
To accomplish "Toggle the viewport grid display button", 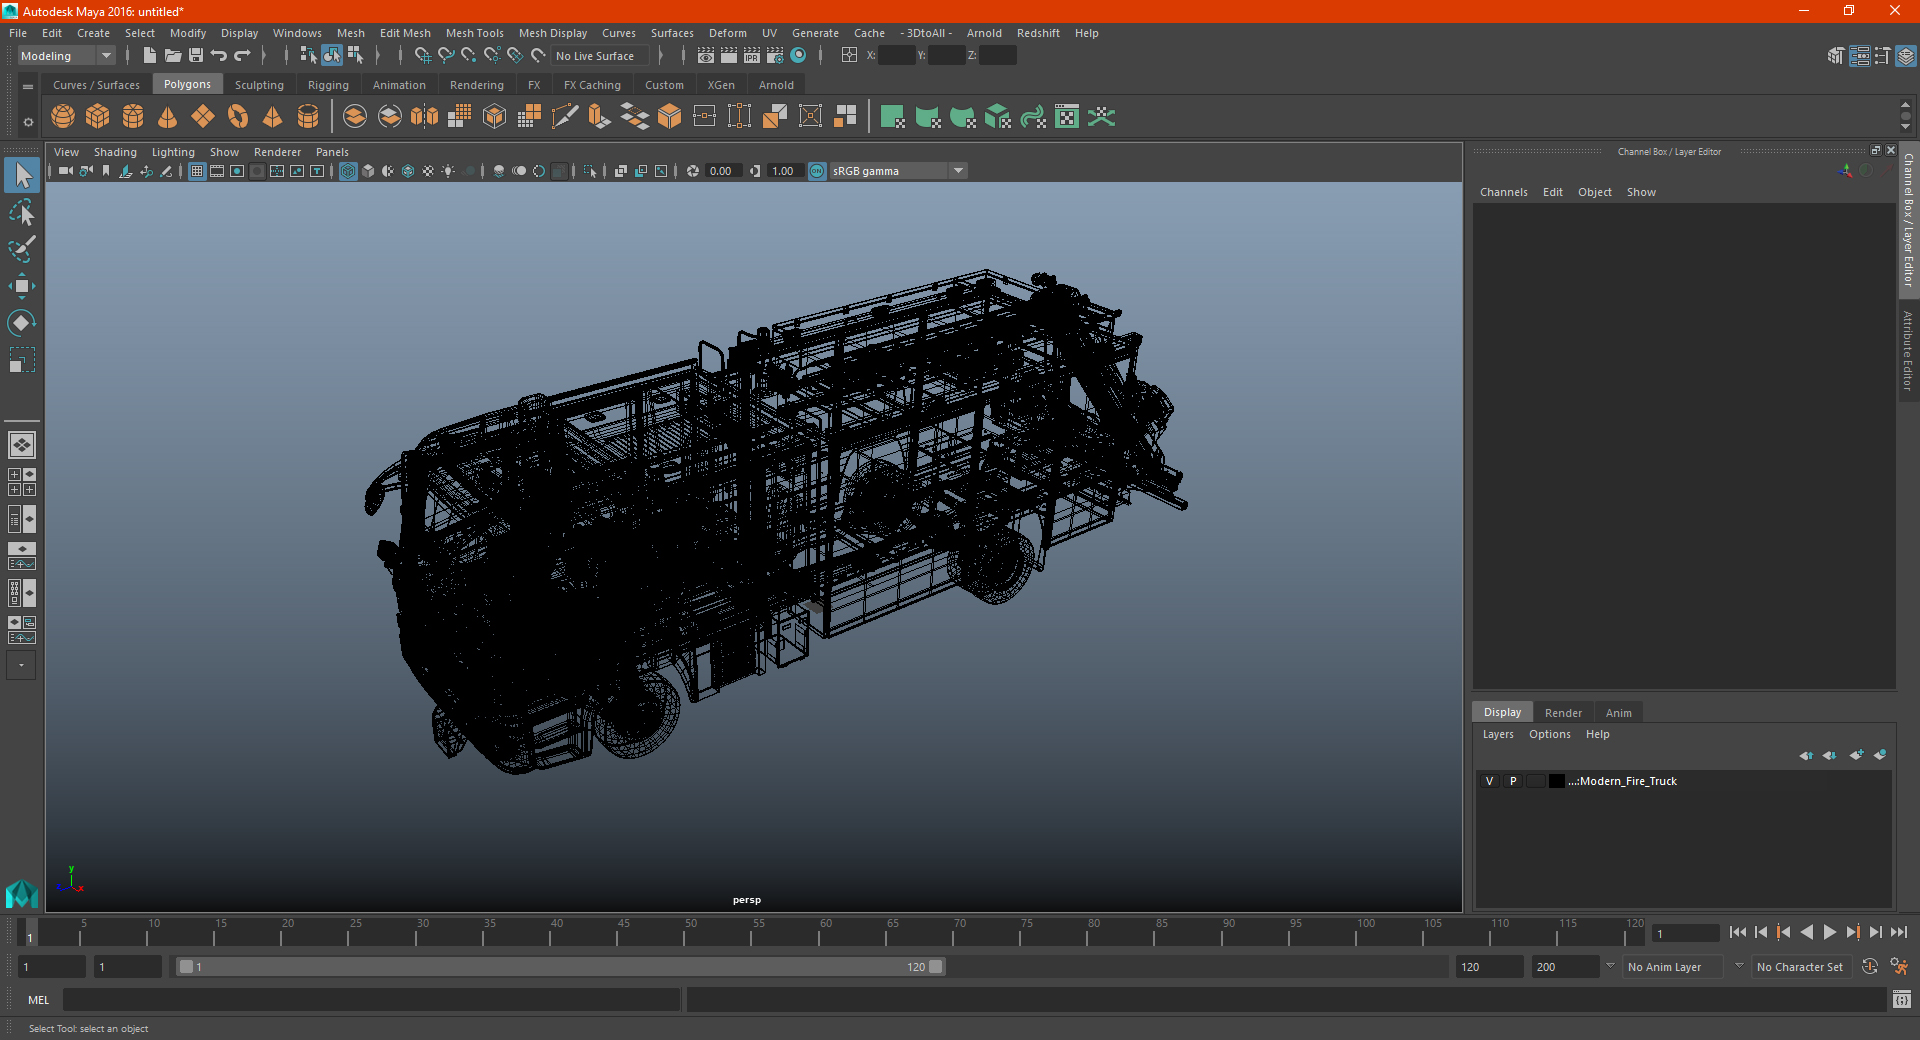I will point(197,171).
